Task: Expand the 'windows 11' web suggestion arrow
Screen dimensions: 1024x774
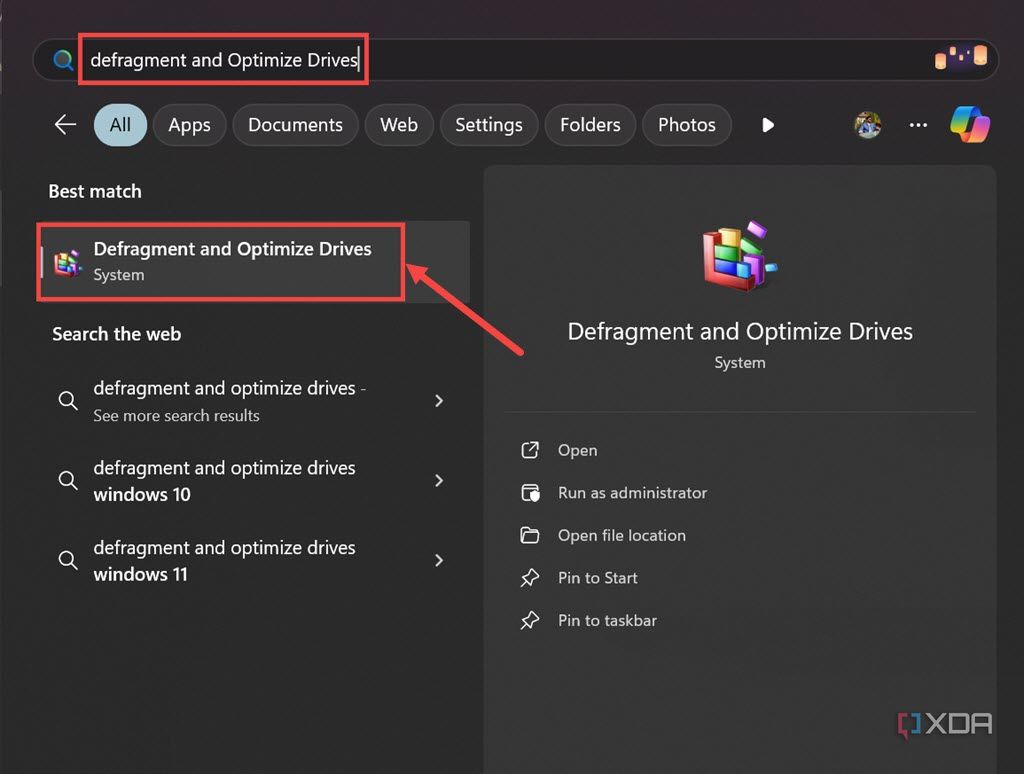Action: click(x=439, y=561)
